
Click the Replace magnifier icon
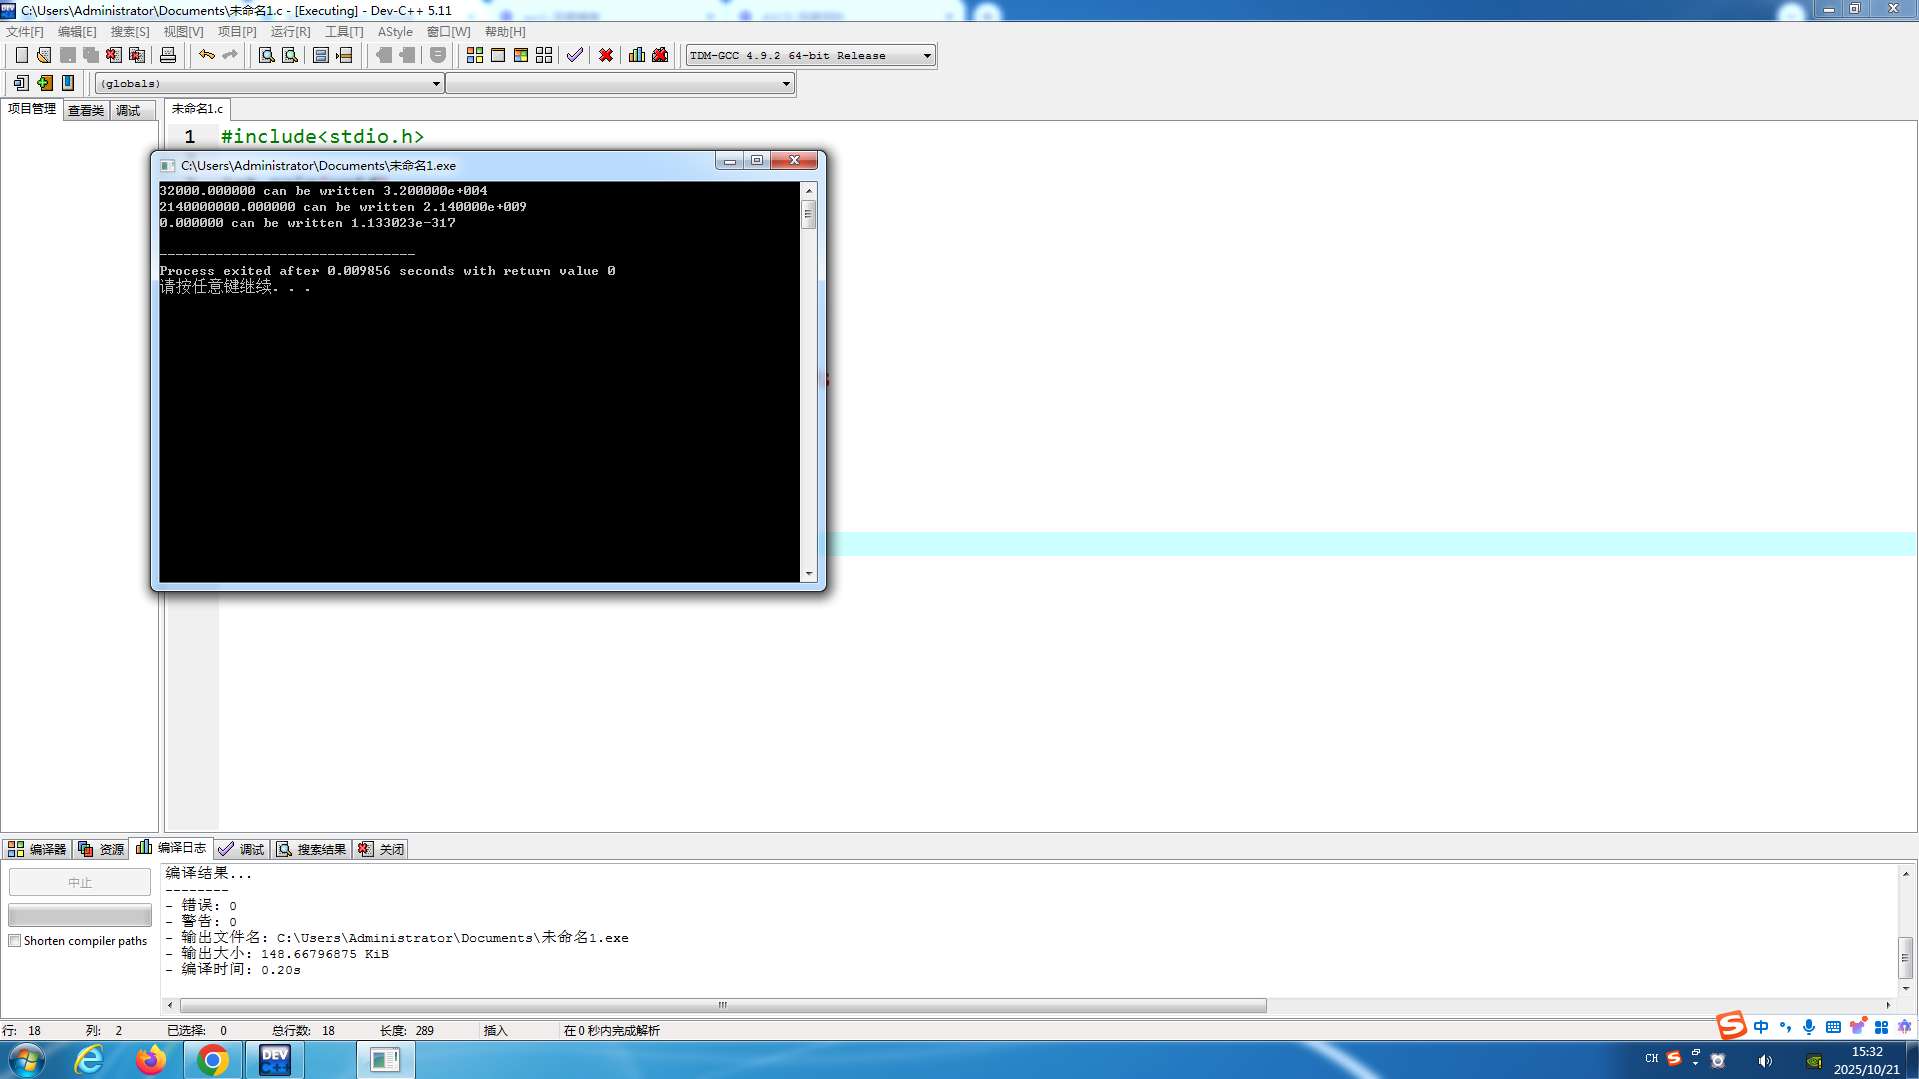click(290, 55)
